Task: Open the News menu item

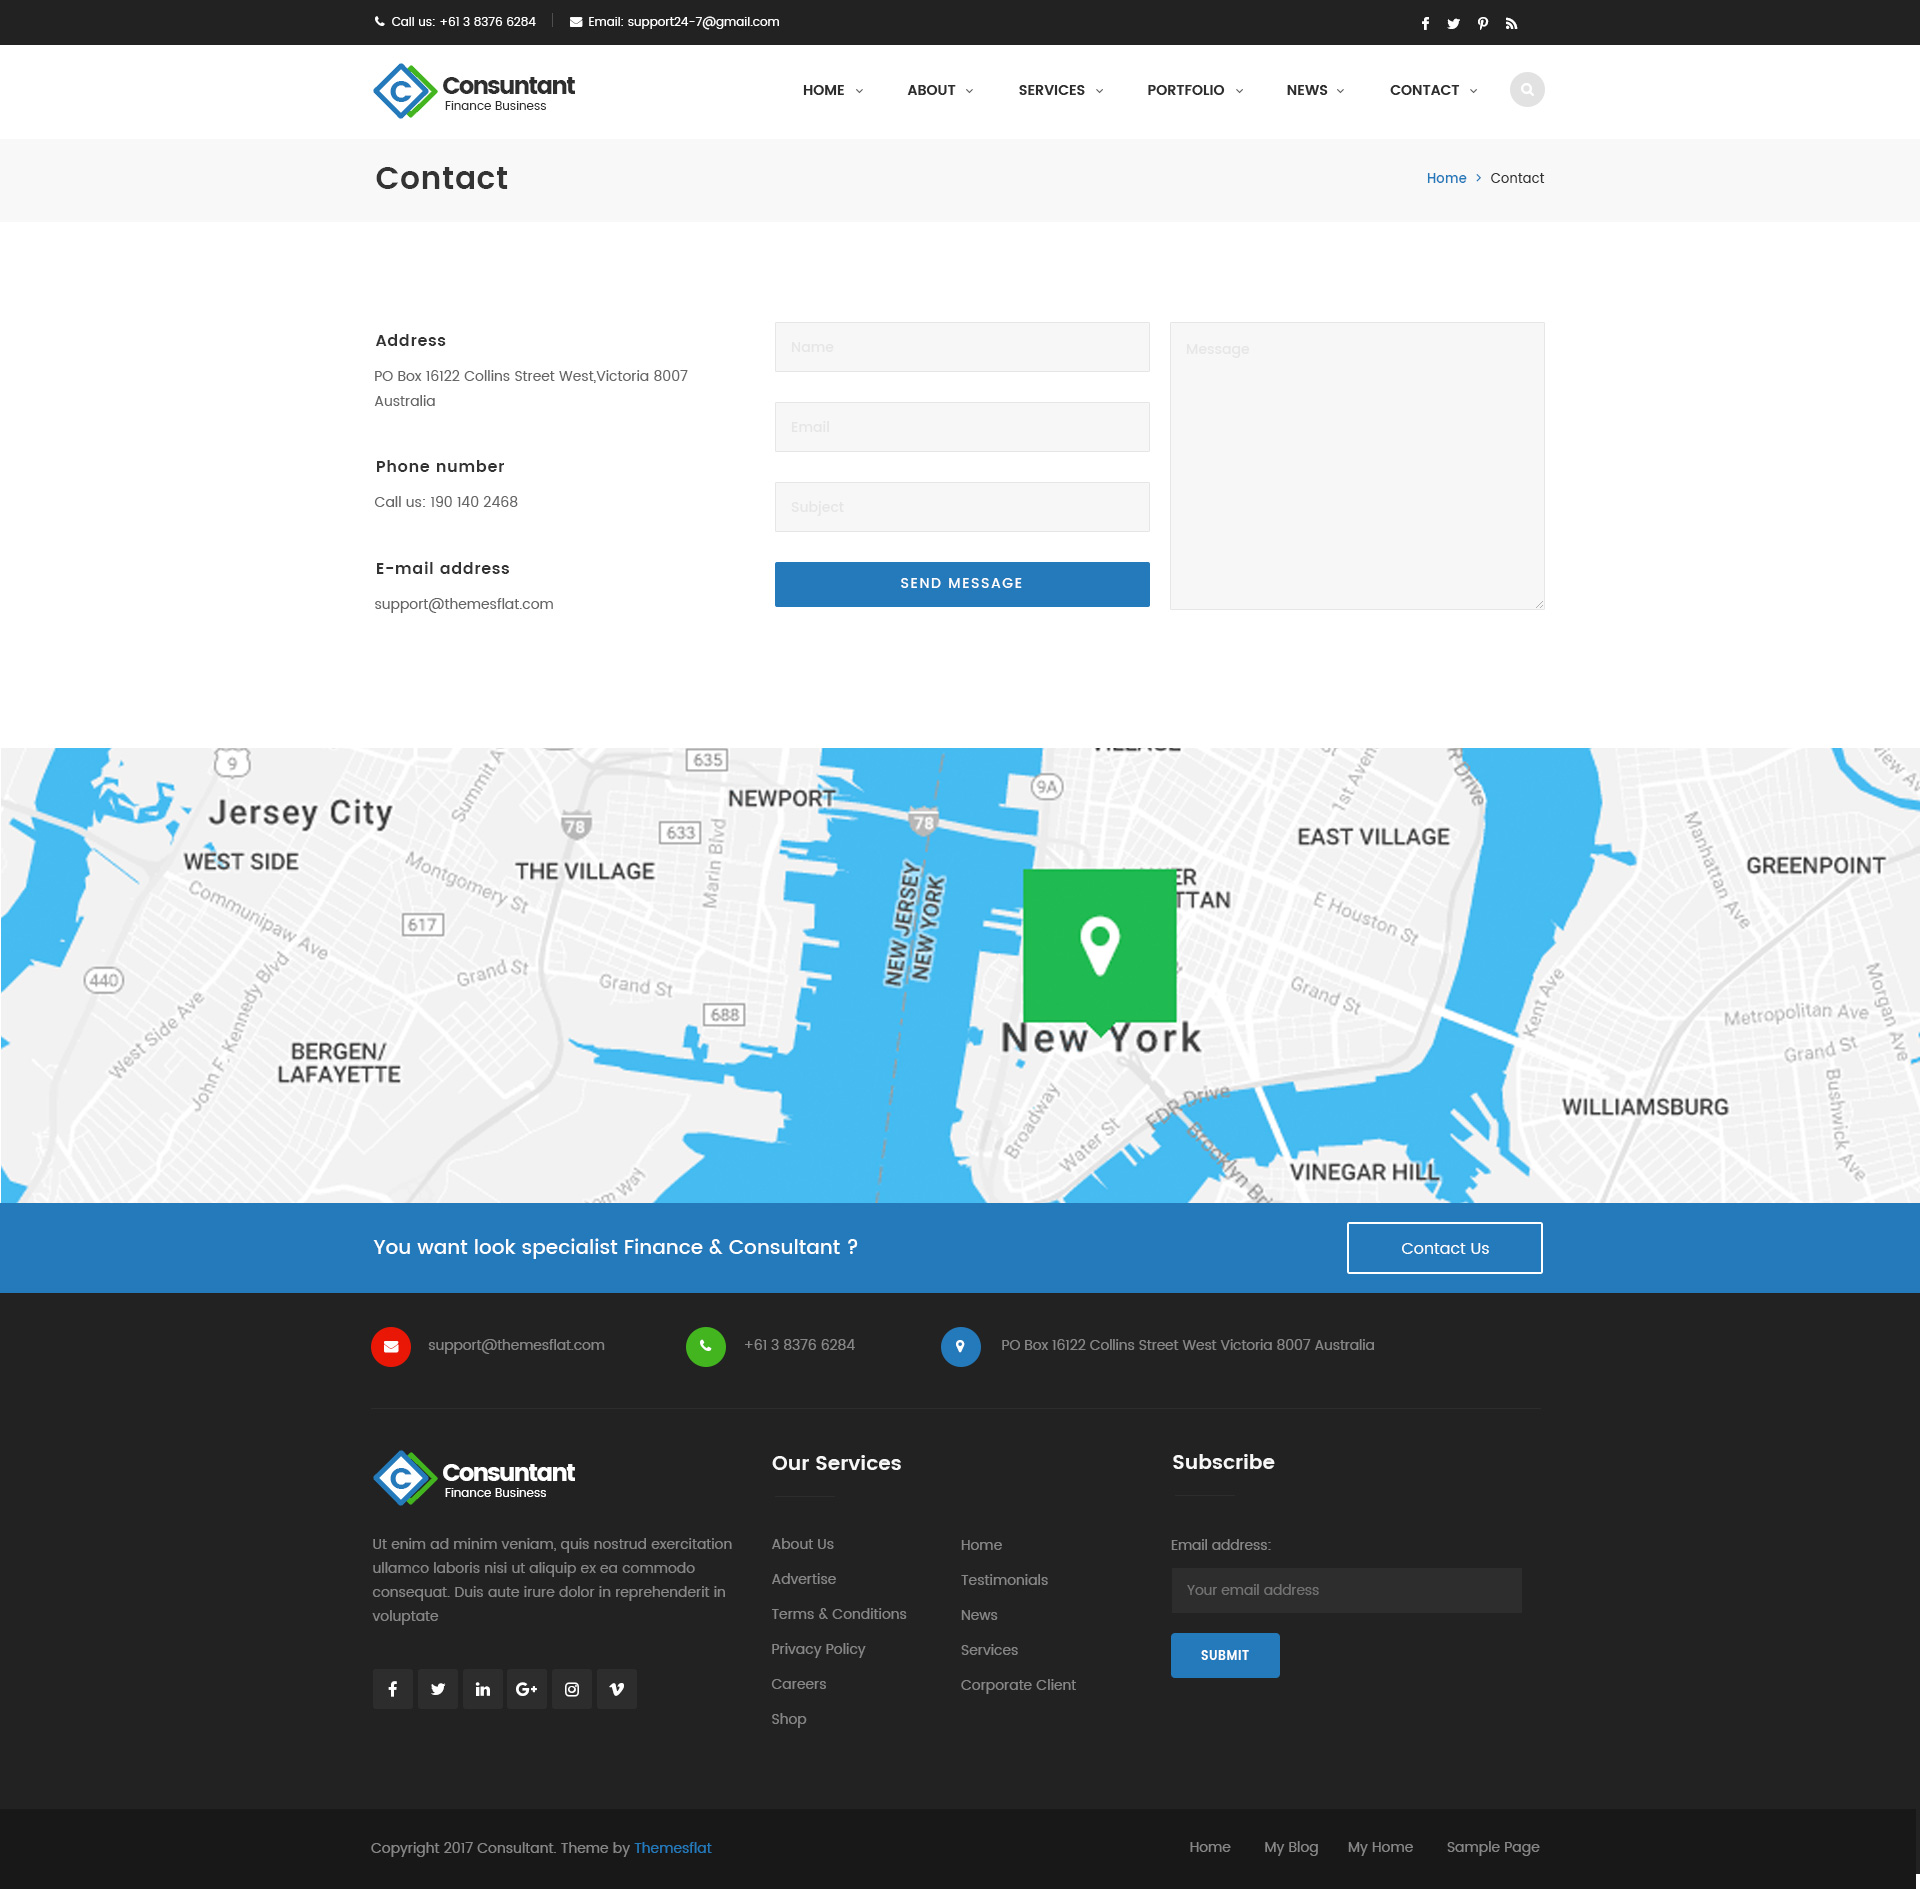Action: [x=1314, y=90]
